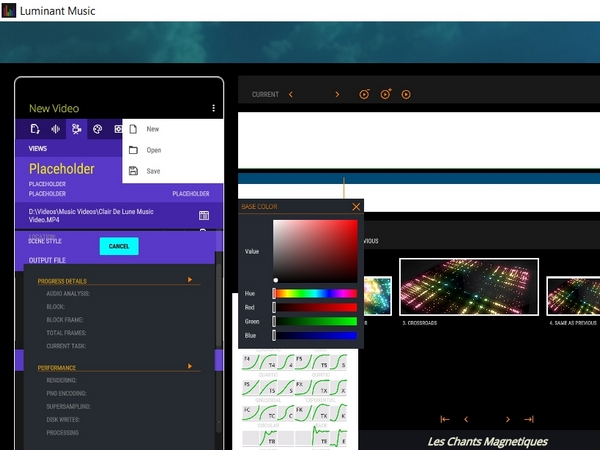The width and height of the screenshot is (600, 450).
Task: Switch to the audio waveform tab
Action: [x=55, y=129]
